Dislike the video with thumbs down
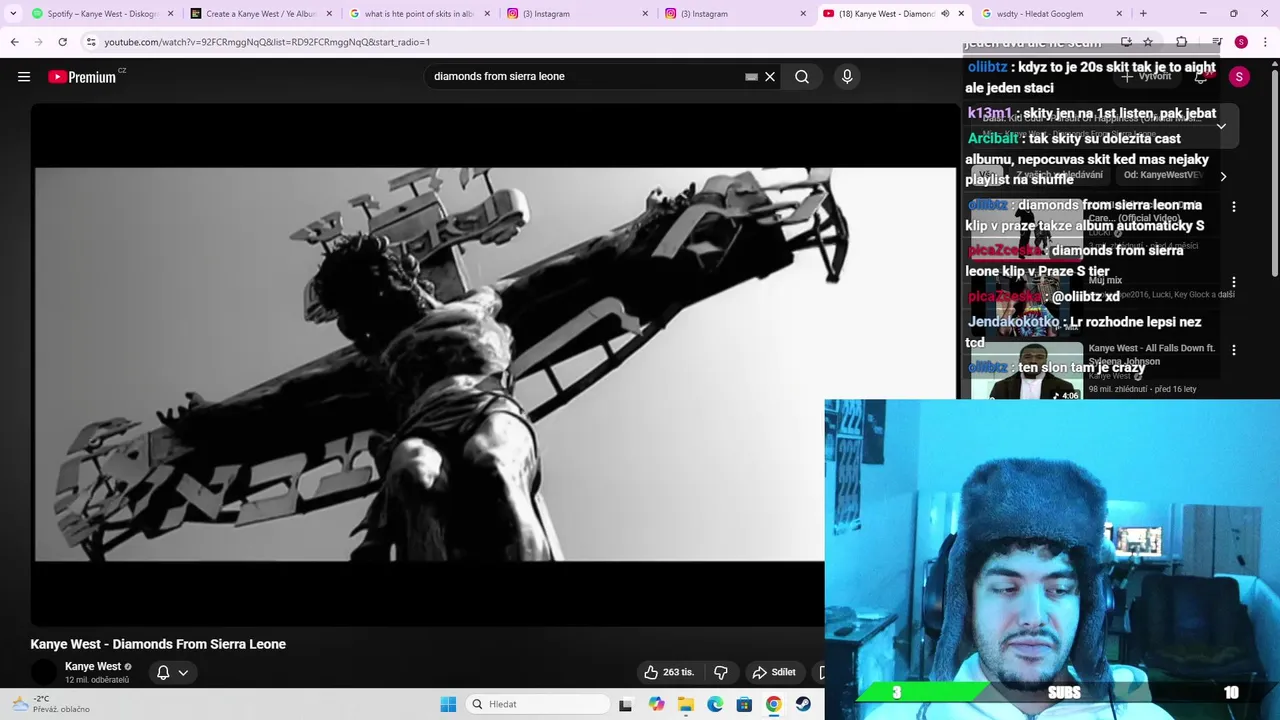 tap(720, 672)
